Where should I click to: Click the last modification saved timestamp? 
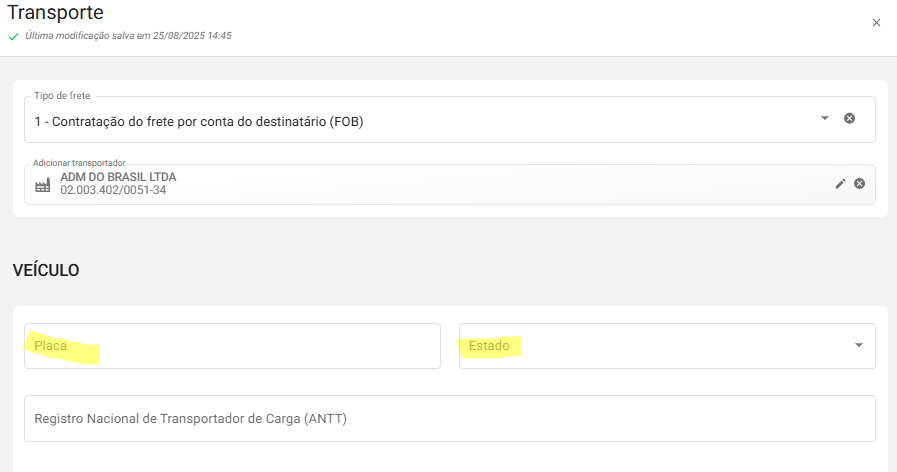pyautogui.click(x=128, y=36)
